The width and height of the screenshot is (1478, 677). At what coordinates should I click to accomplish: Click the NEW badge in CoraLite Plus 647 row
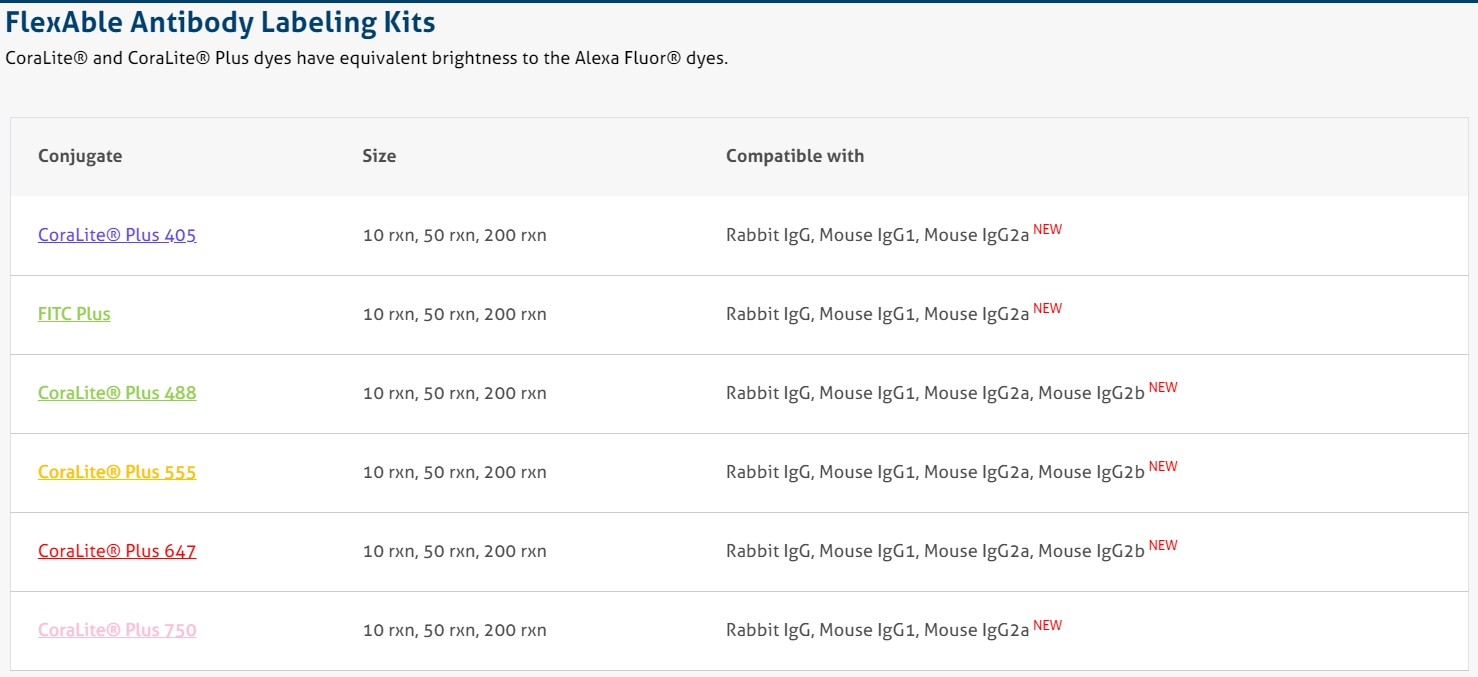[x=1163, y=545]
